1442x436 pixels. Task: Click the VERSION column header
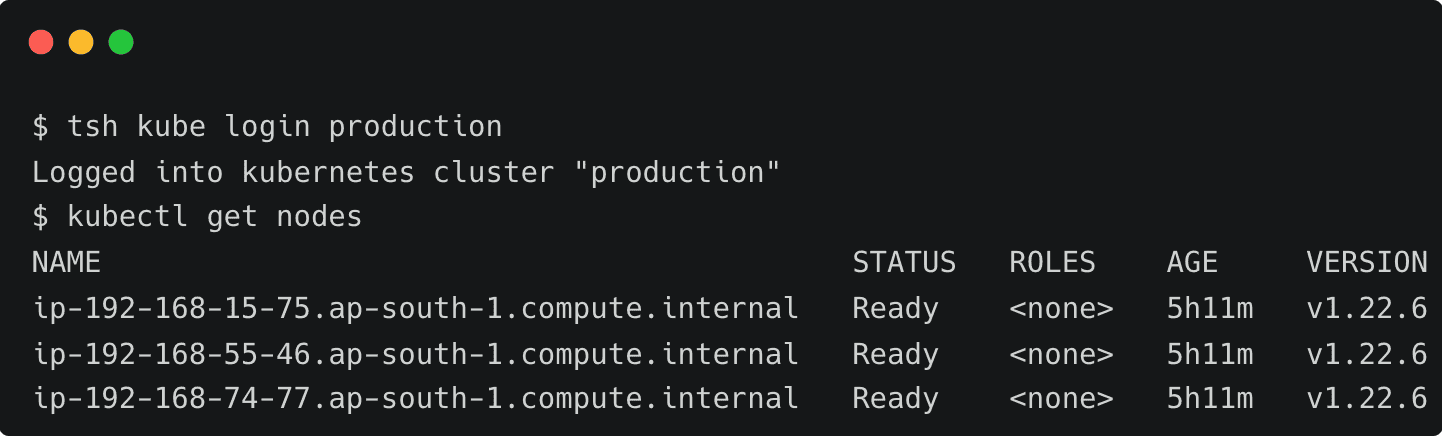(x=1366, y=262)
